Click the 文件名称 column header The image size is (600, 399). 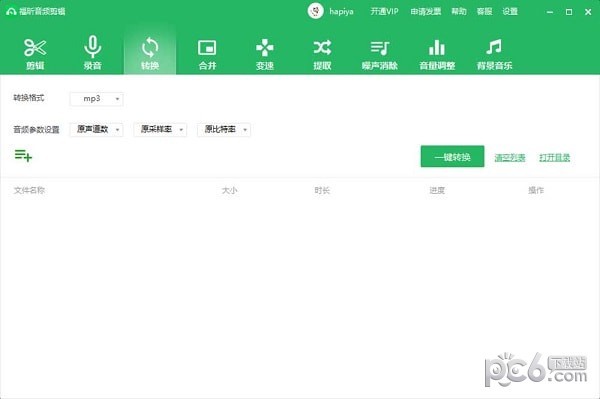click(x=29, y=190)
